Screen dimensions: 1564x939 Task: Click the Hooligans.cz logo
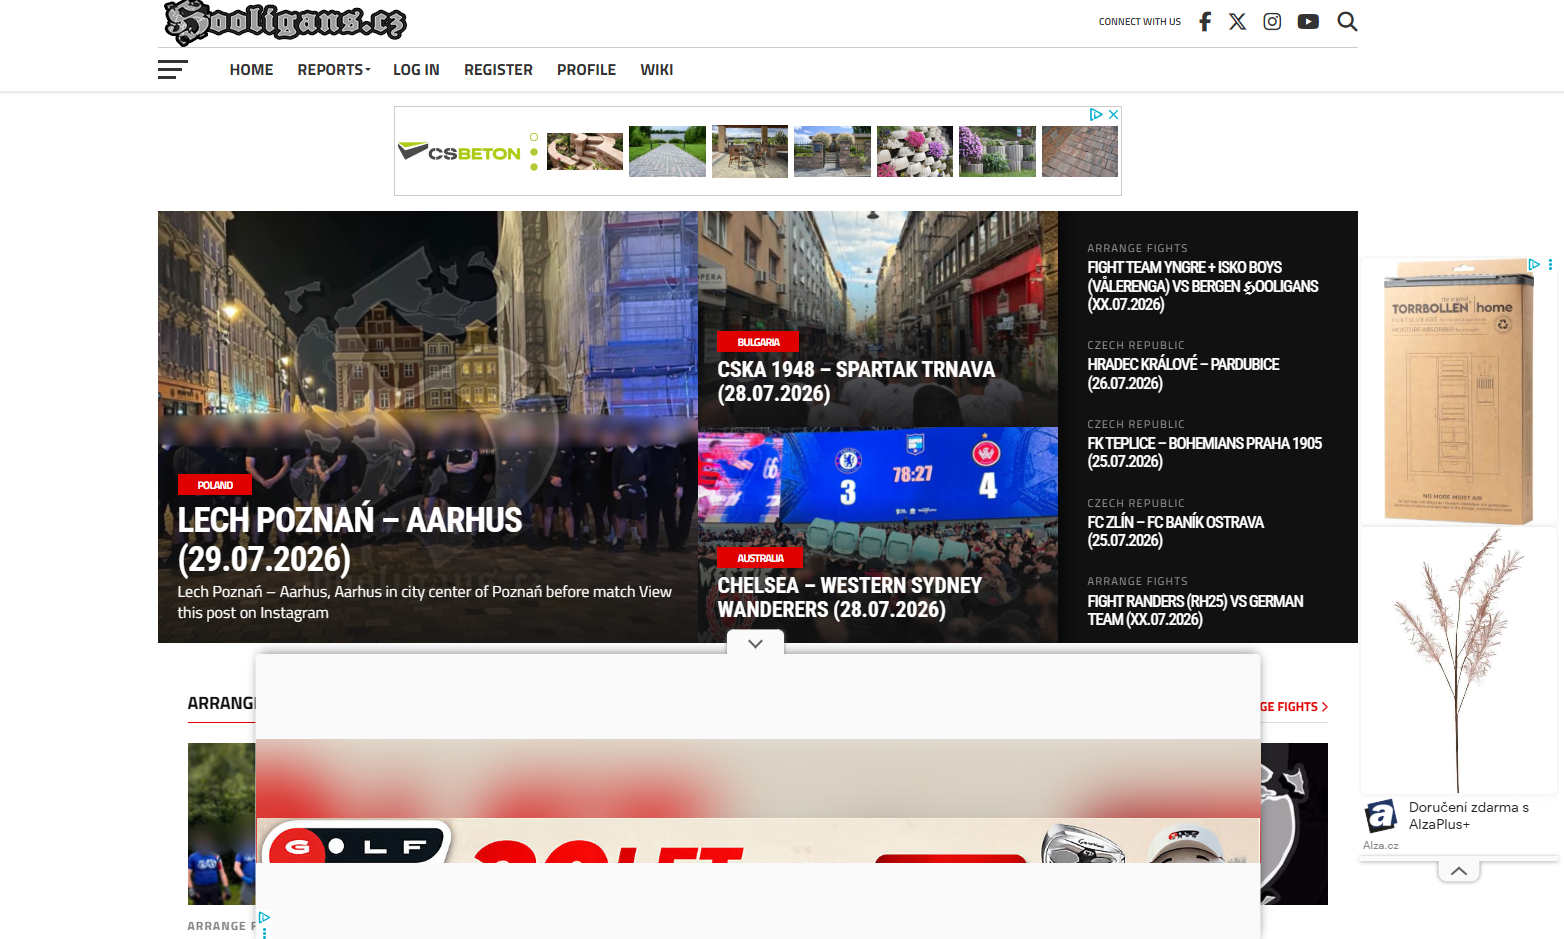click(x=286, y=22)
